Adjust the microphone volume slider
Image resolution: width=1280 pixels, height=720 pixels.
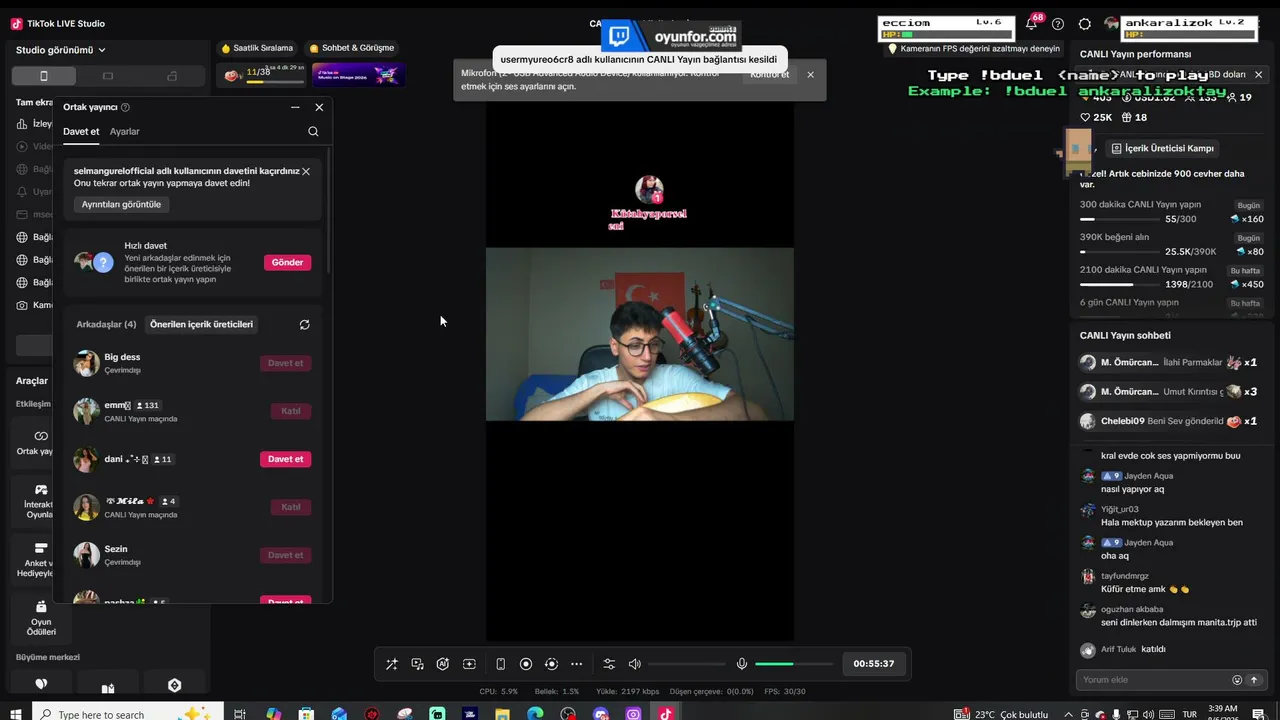tap(794, 664)
